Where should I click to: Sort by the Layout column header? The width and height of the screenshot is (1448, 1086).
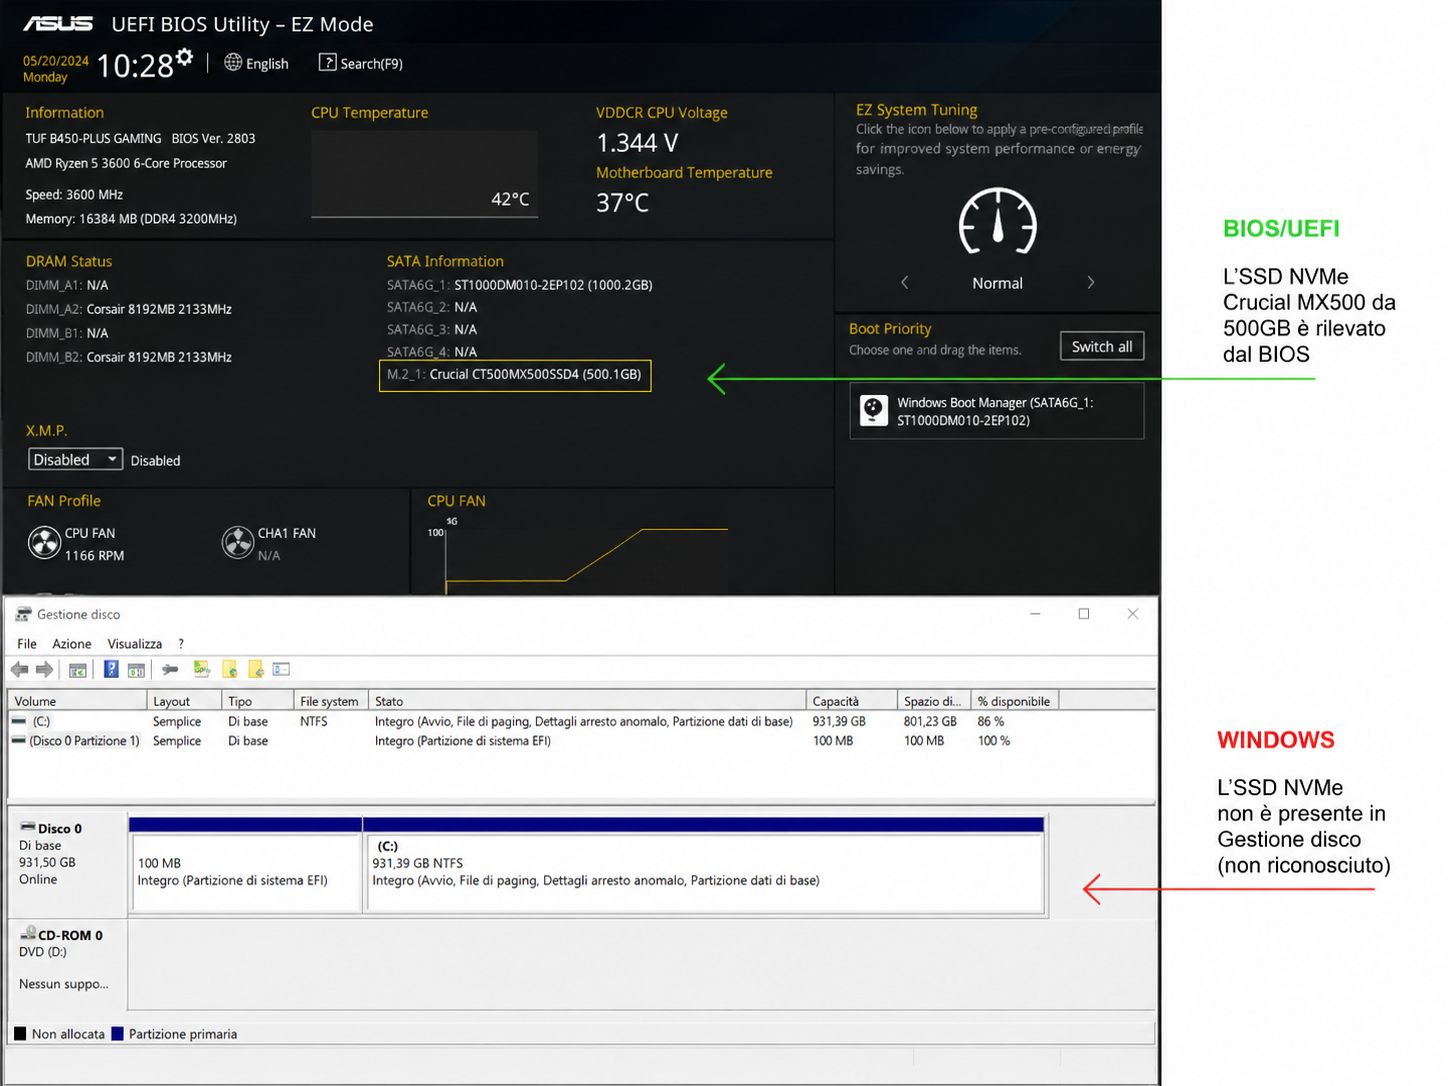click(x=184, y=701)
